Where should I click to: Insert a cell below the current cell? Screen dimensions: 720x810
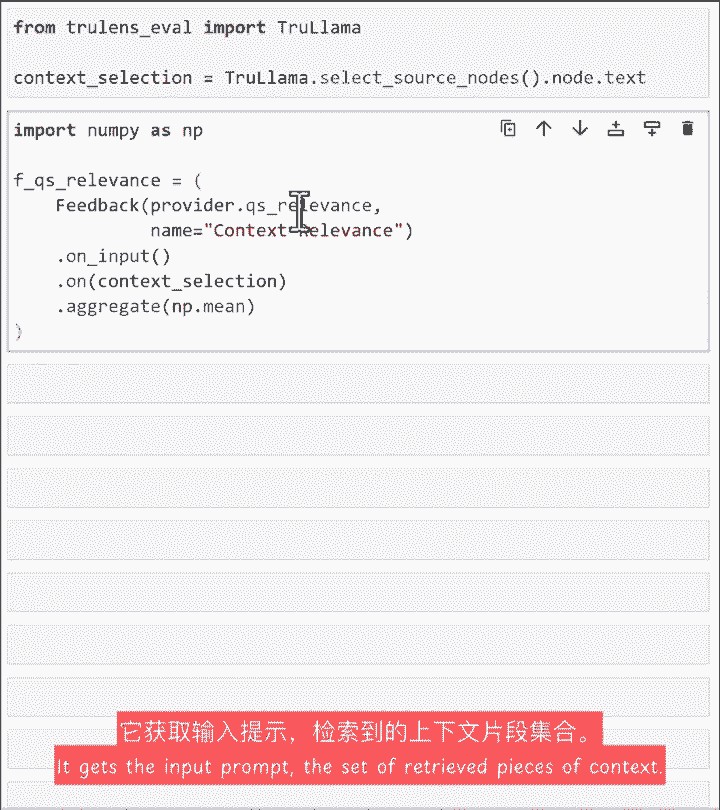[x=652, y=128]
